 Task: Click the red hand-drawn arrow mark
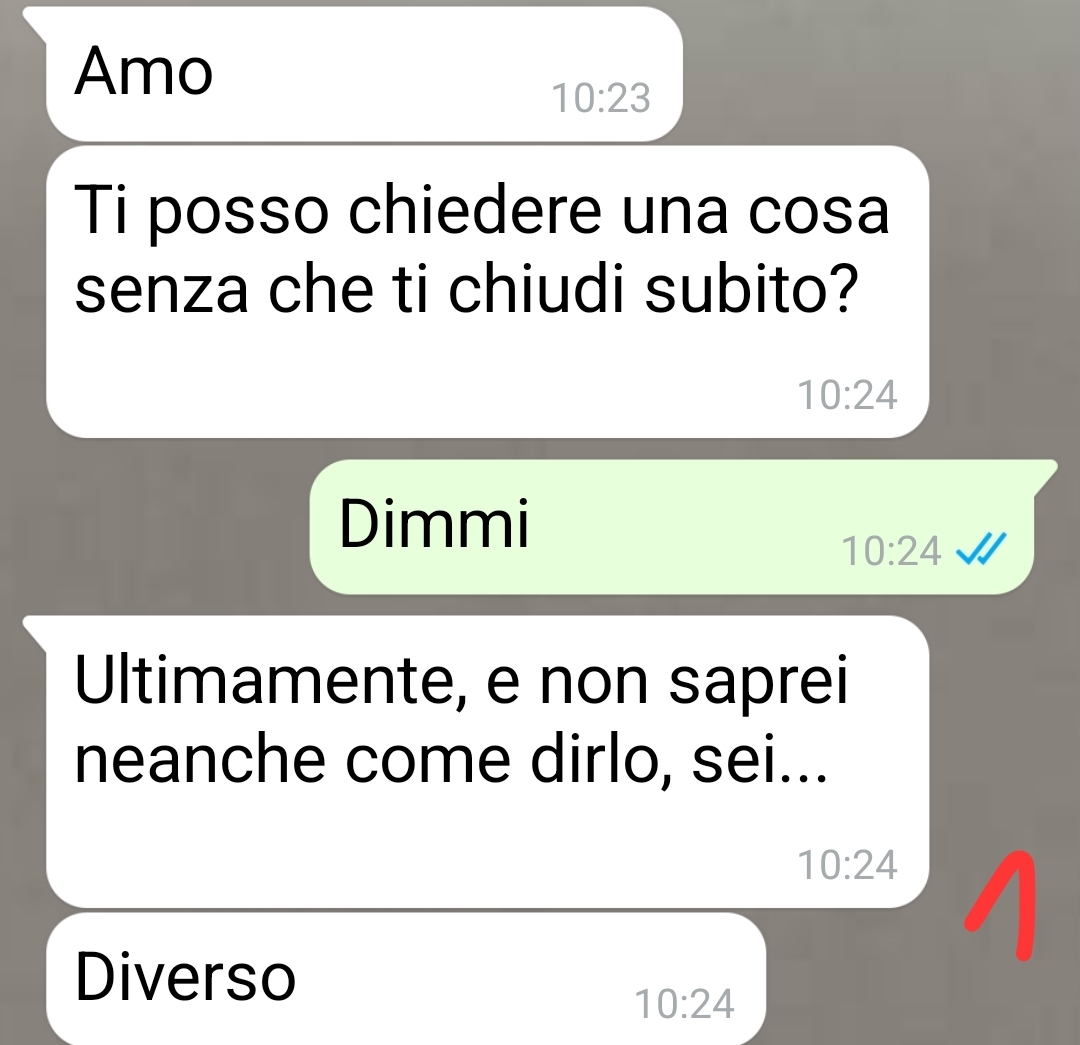[x=1001, y=905]
